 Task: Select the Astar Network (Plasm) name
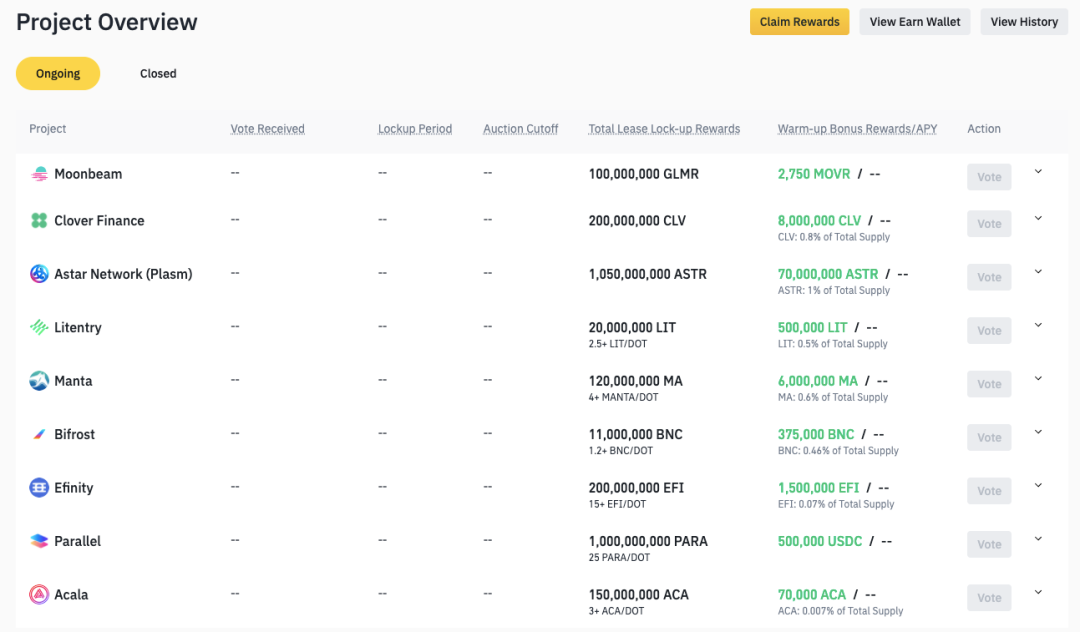pyautogui.click(x=123, y=274)
